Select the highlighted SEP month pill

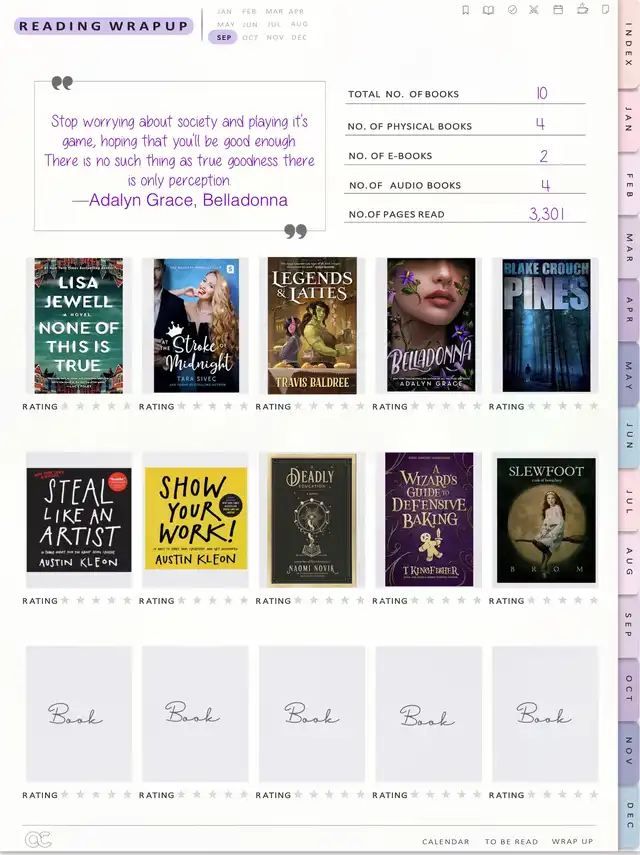point(223,38)
